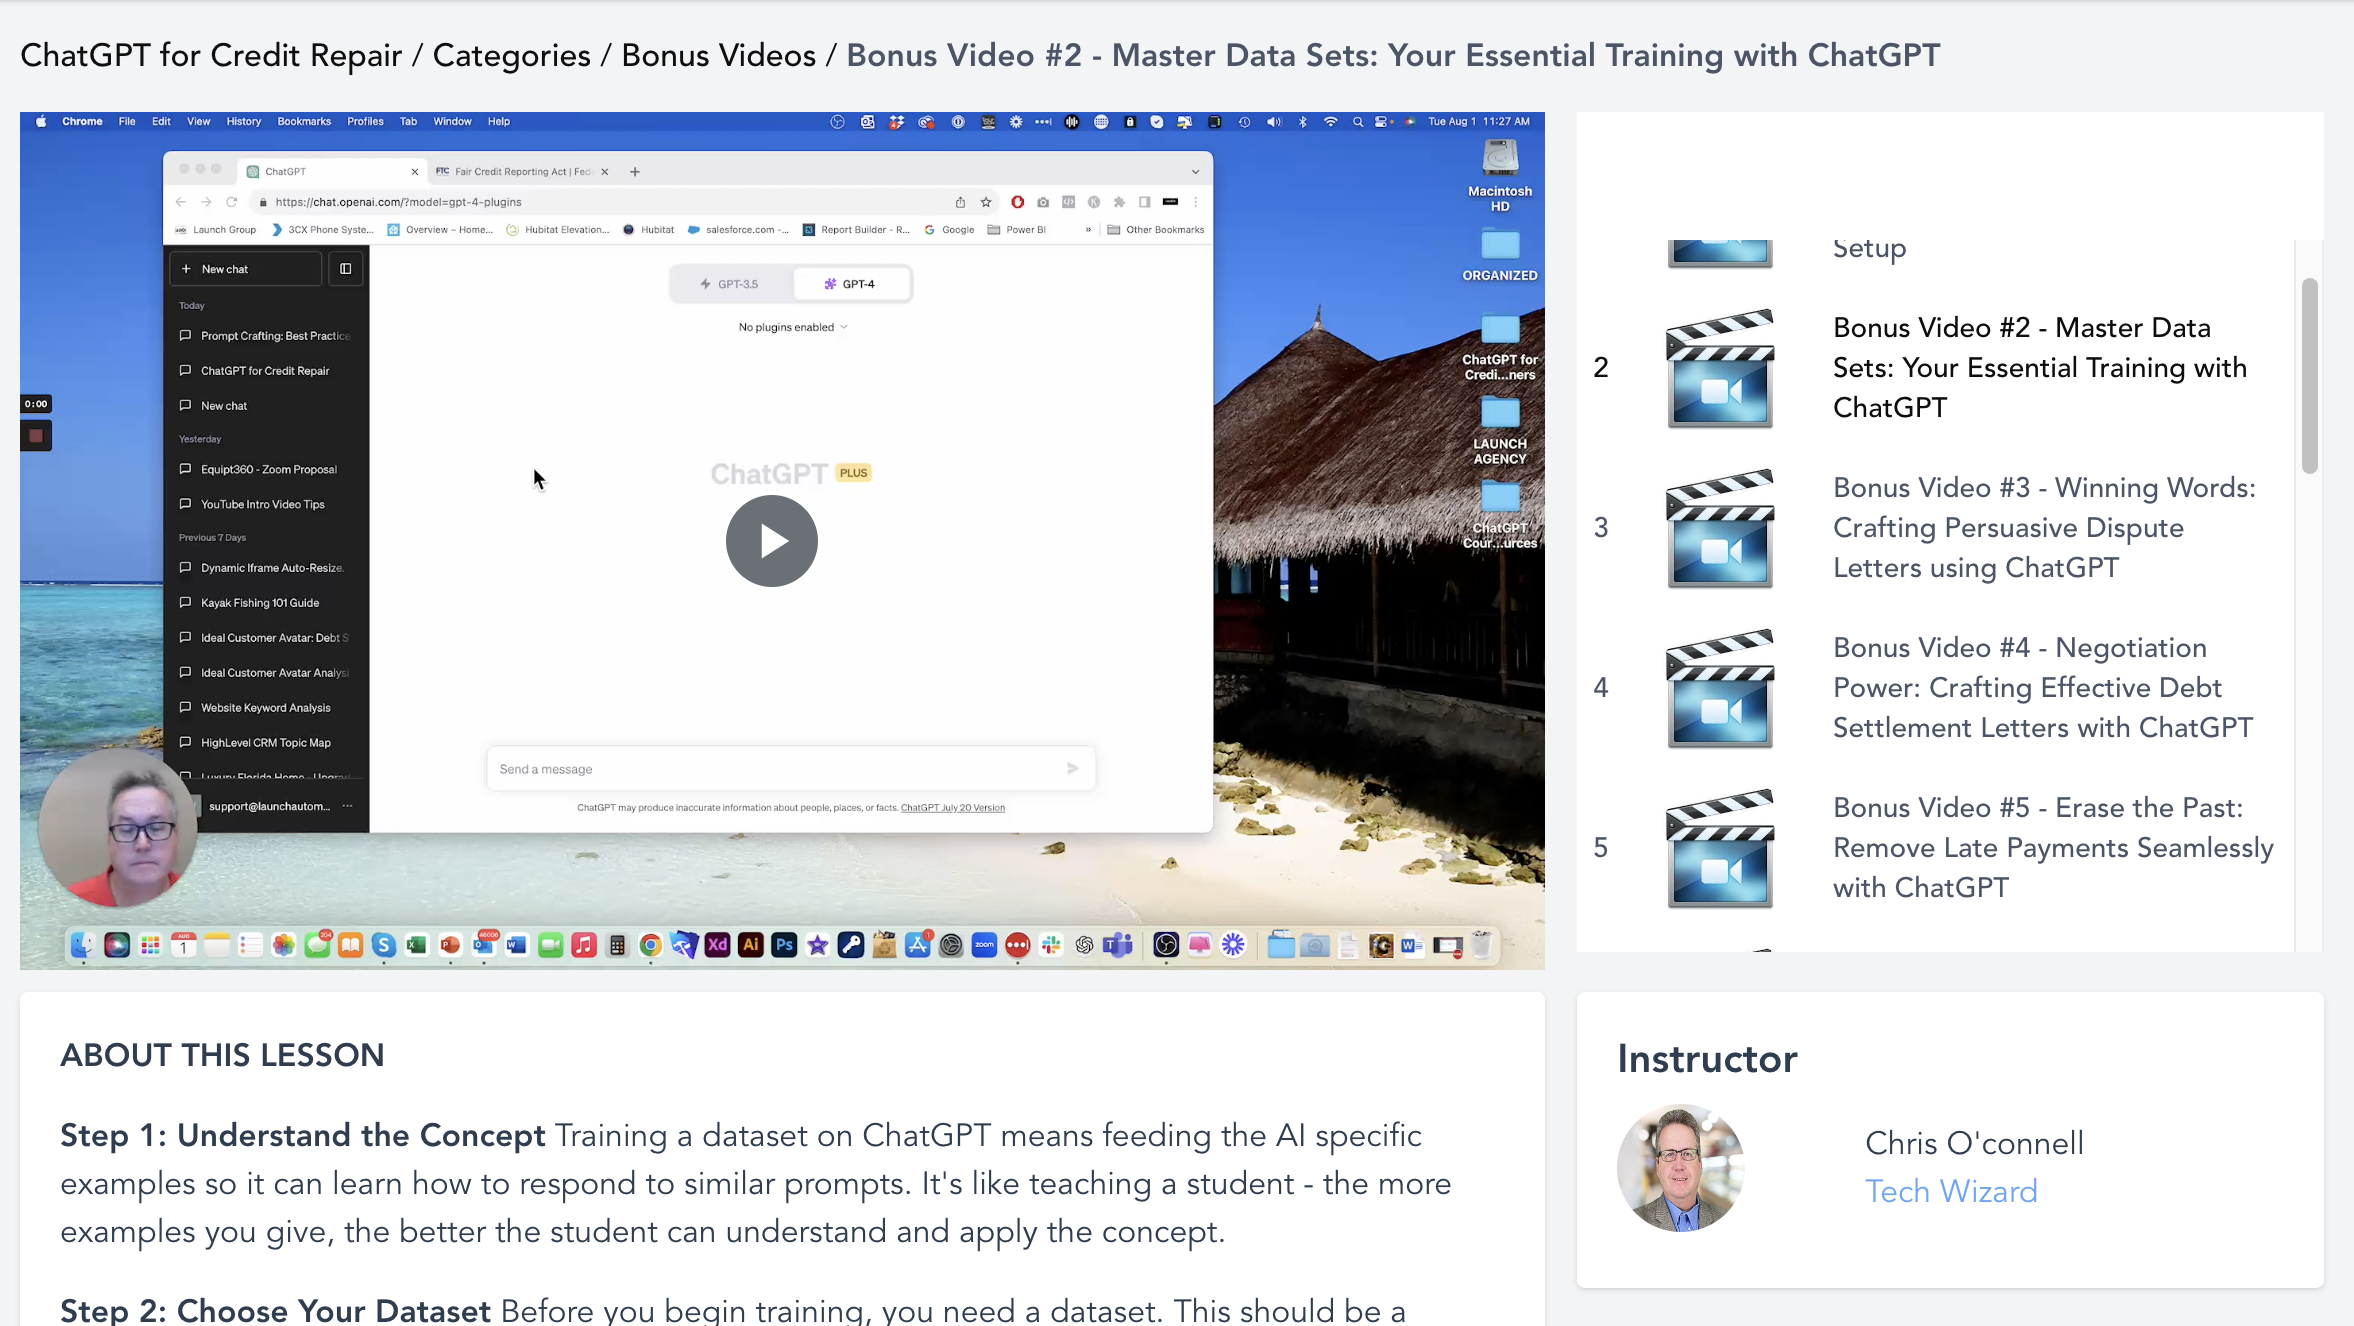This screenshot has width=2354, height=1326.
Task: Open the History menu in Chrome menu bar
Action: click(x=243, y=122)
